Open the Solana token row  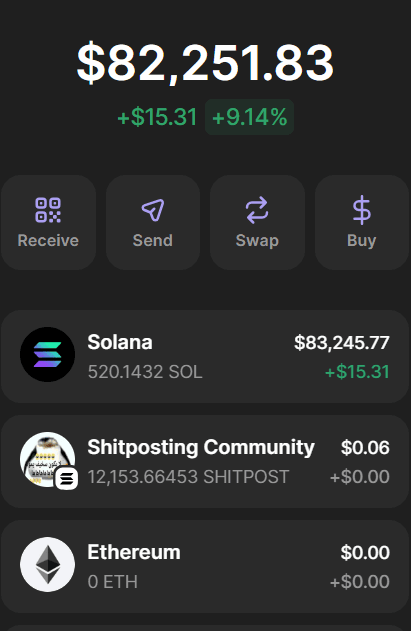tap(205, 357)
